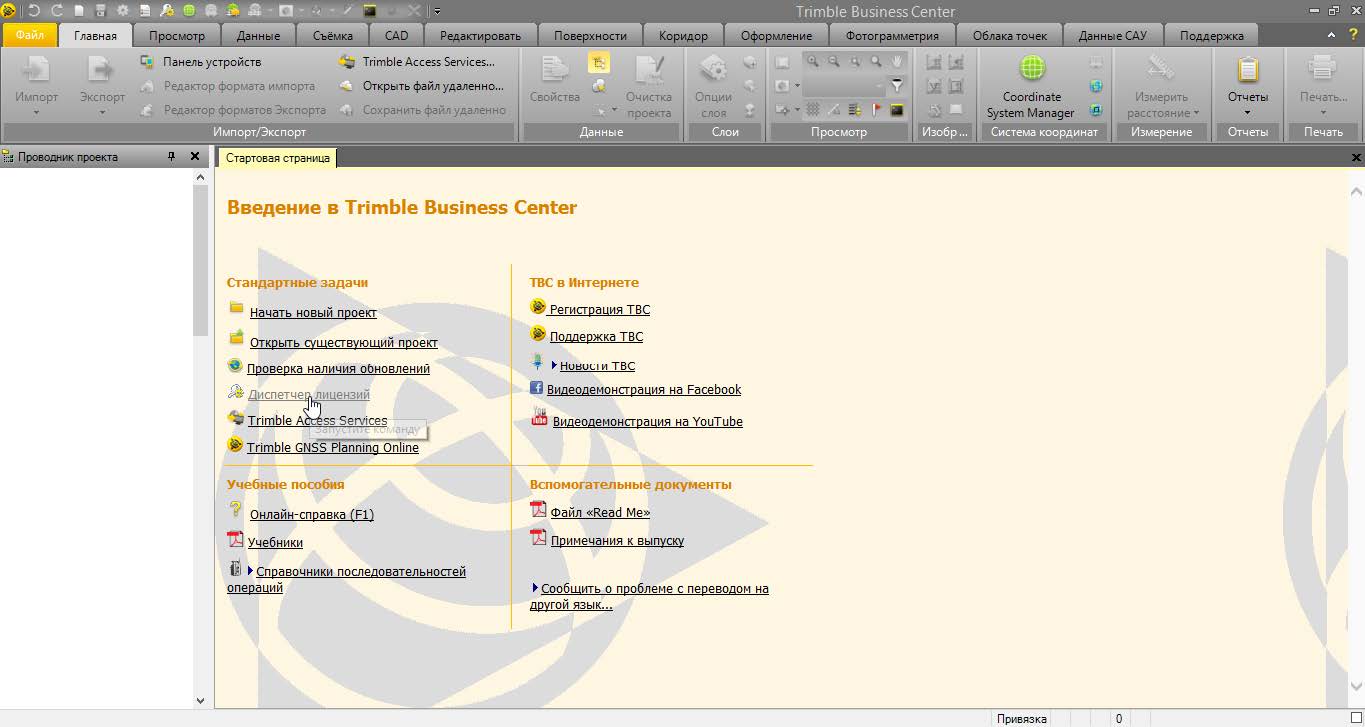Click the Trimble application logo button
The image size is (1365, 727).
[9, 11]
